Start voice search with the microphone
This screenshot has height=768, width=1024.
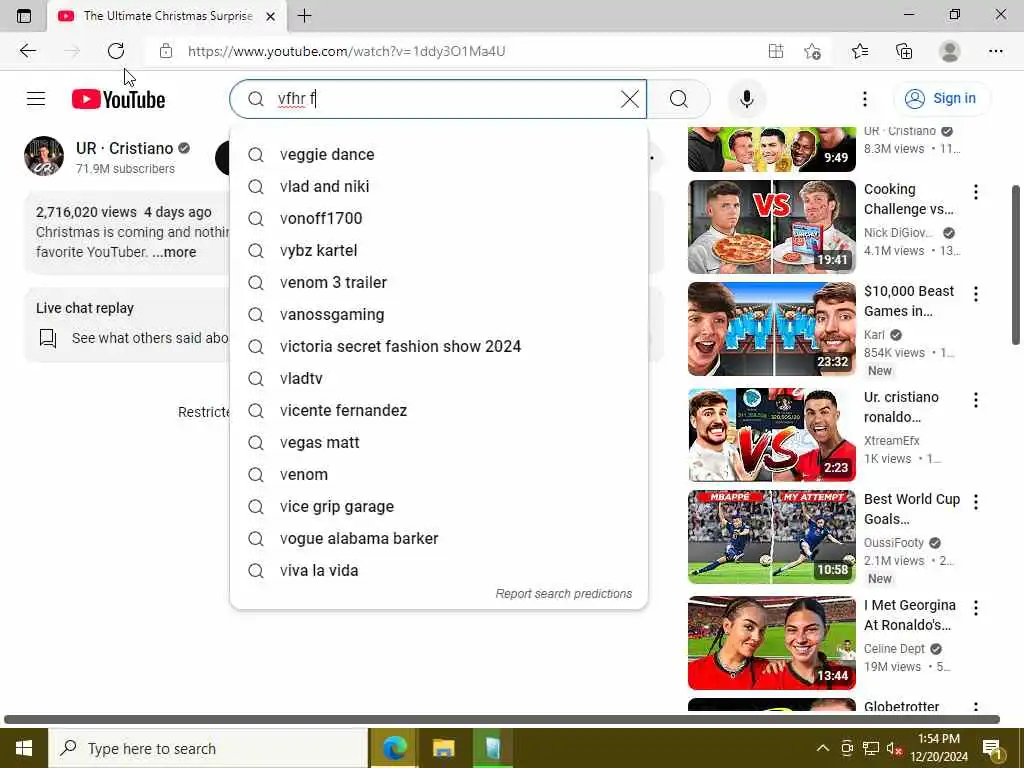coord(746,99)
